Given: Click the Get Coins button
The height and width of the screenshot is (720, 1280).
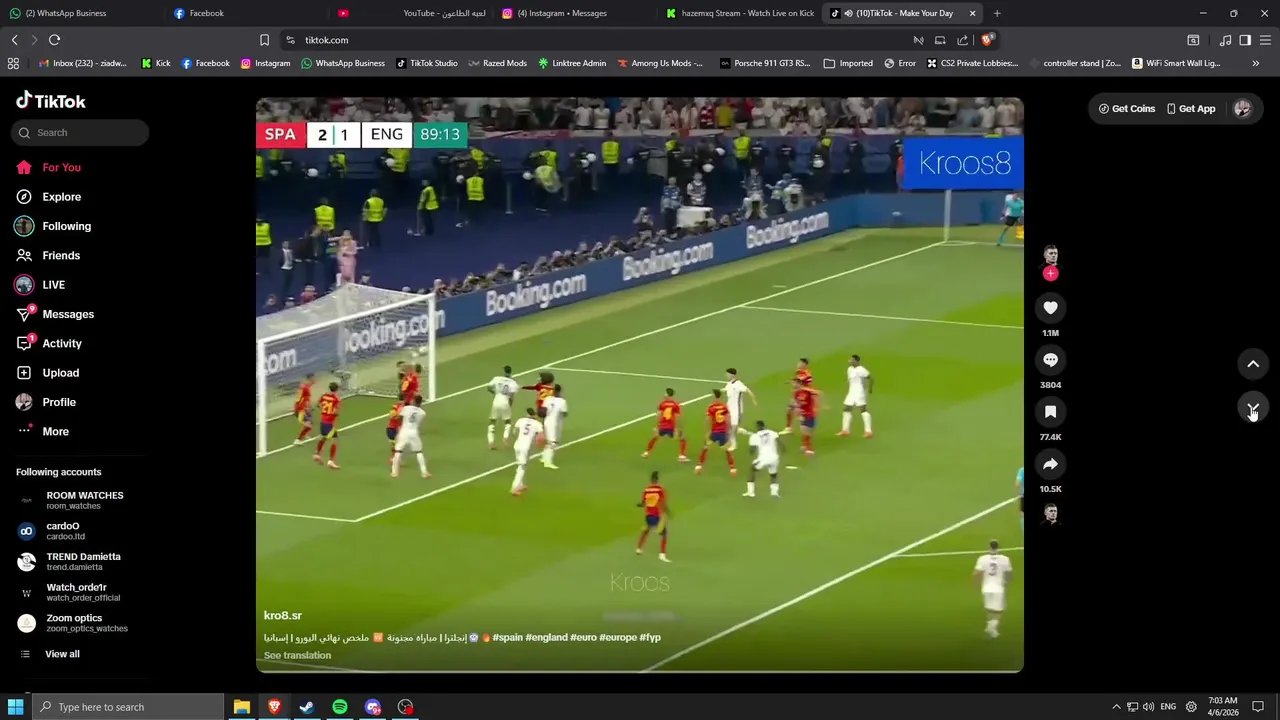Looking at the screenshot, I should [1127, 109].
